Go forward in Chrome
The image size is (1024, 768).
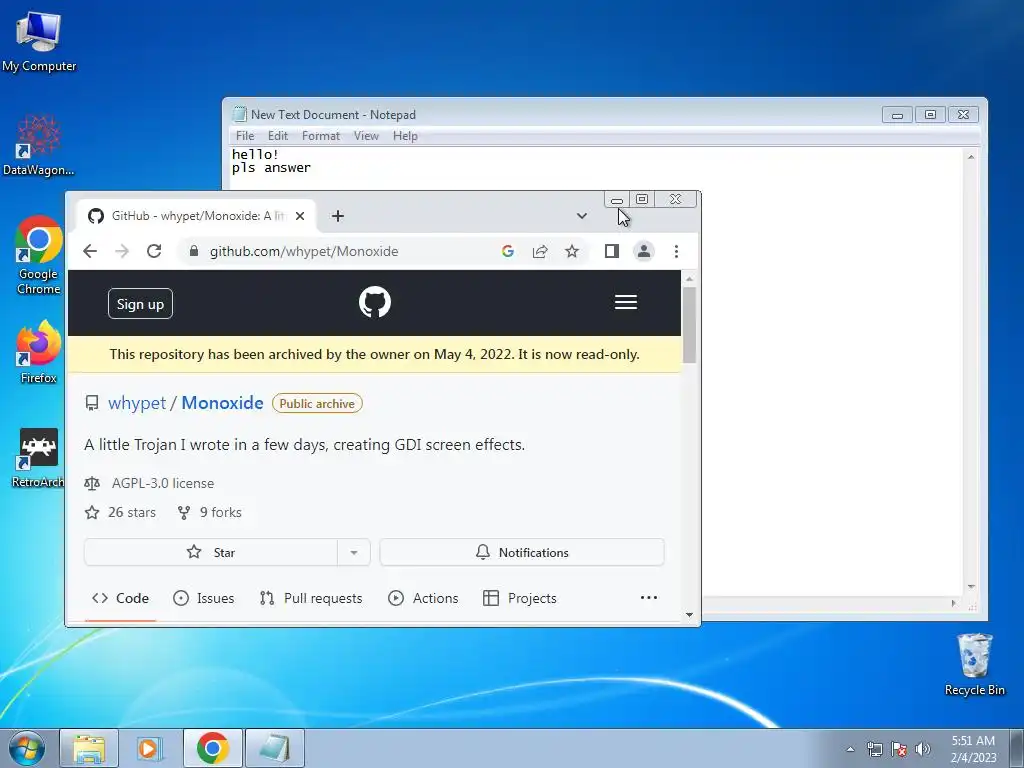(122, 251)
